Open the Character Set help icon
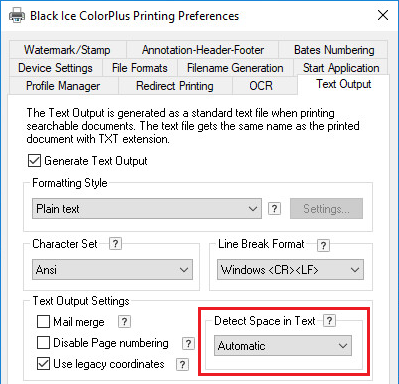 (x=115, y=244)
